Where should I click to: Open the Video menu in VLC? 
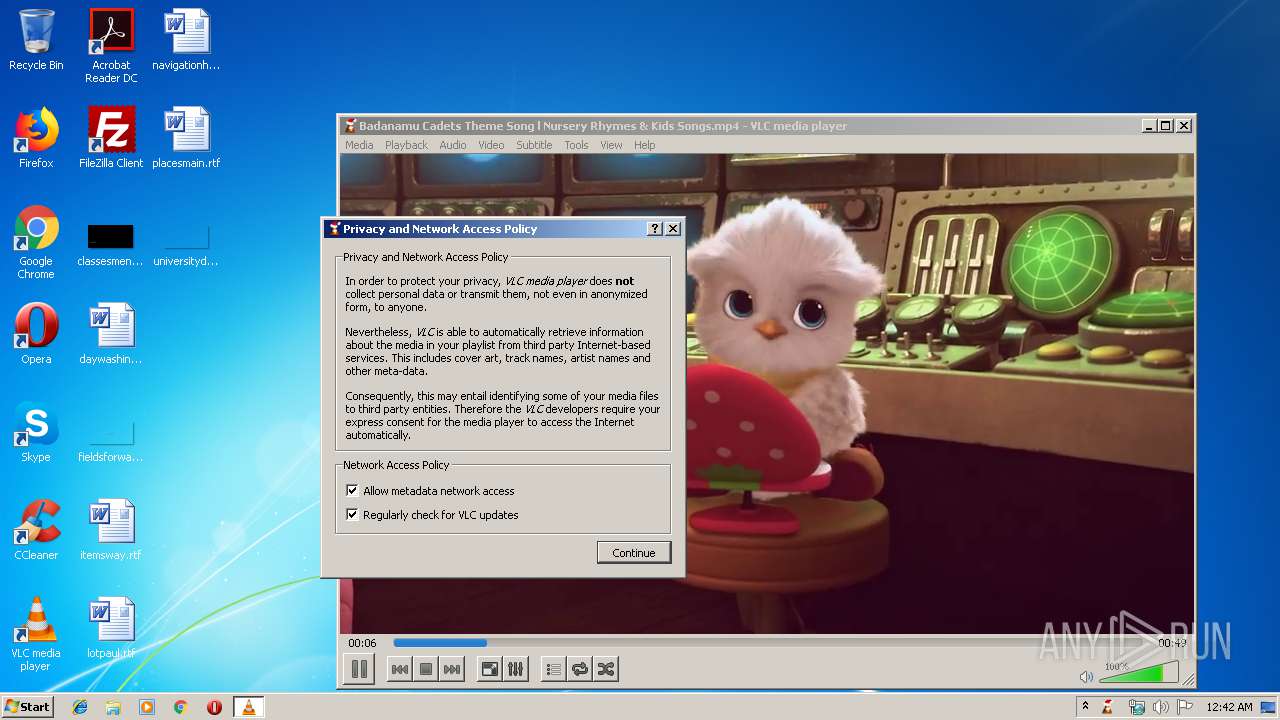491,145
